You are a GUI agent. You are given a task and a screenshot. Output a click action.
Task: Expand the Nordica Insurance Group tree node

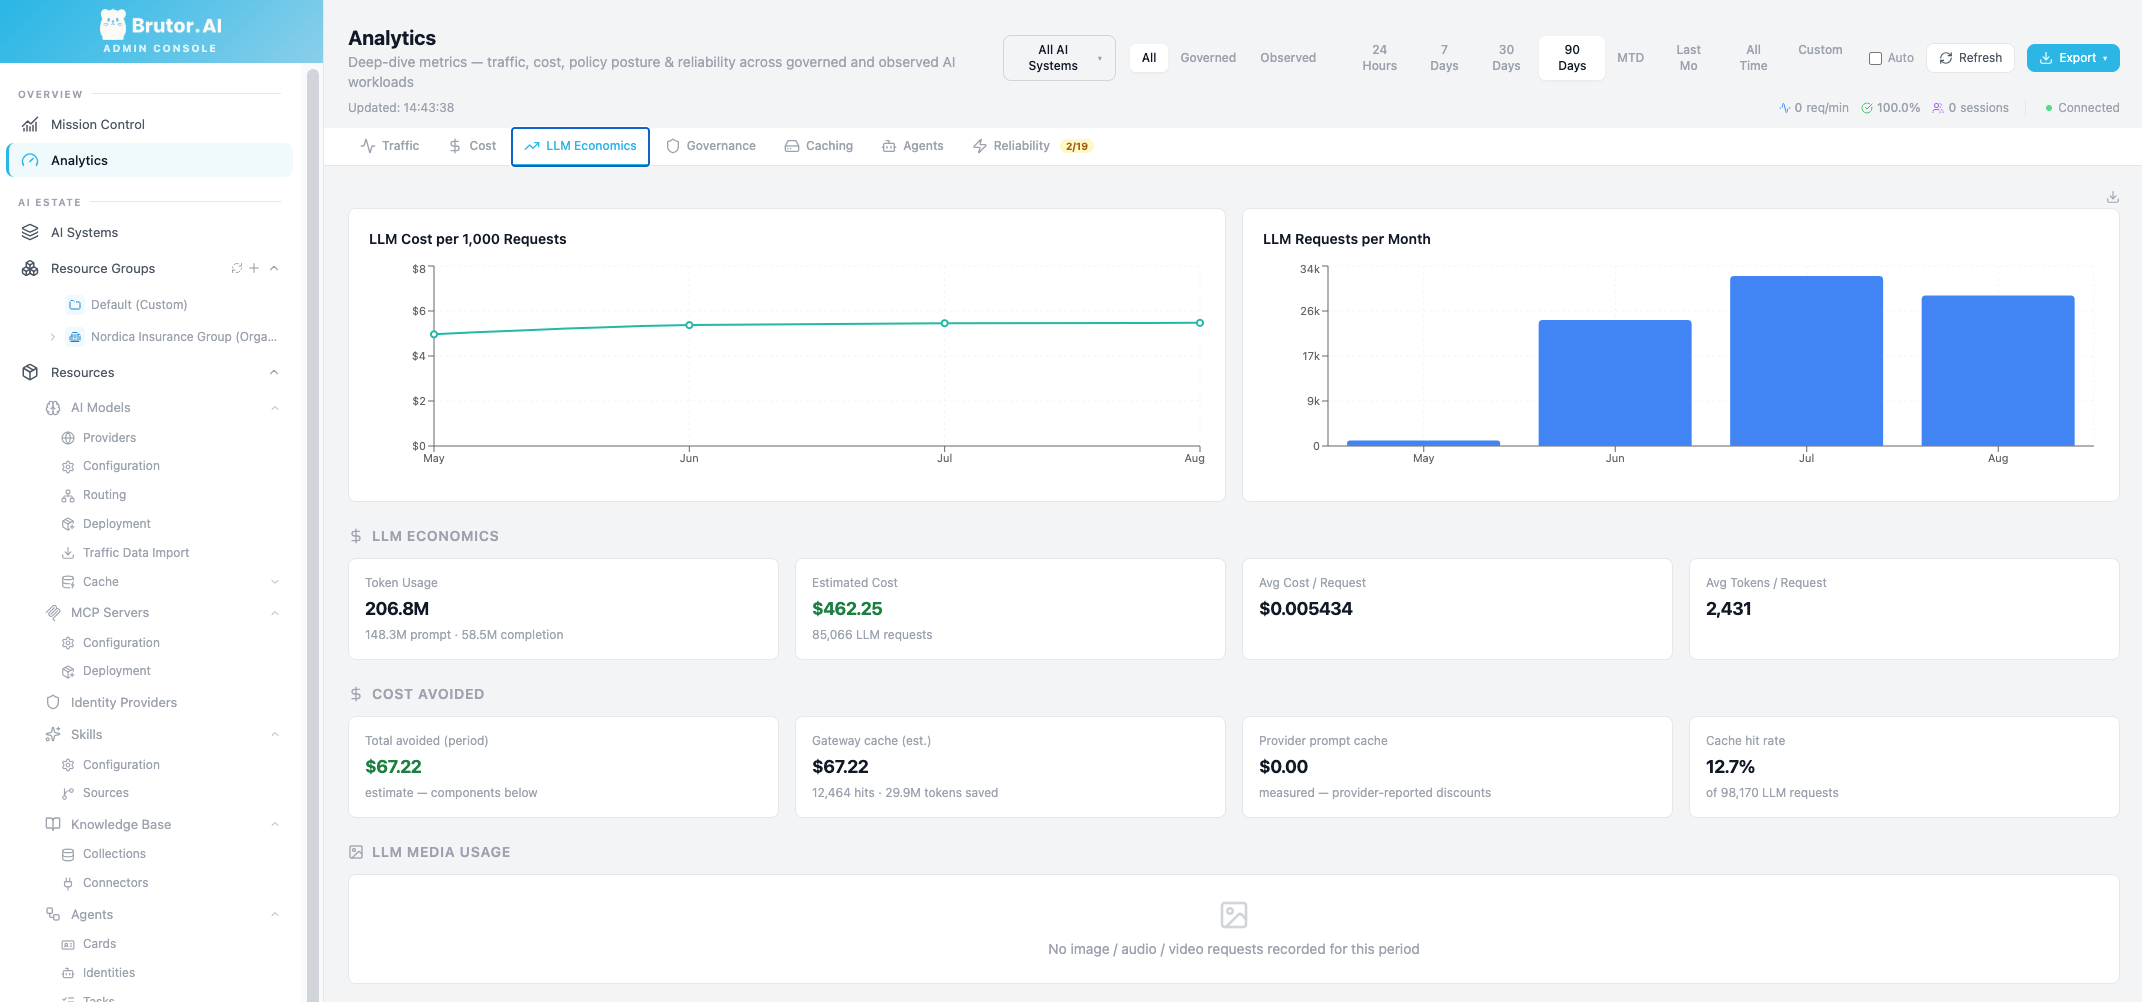coord(52,337)
